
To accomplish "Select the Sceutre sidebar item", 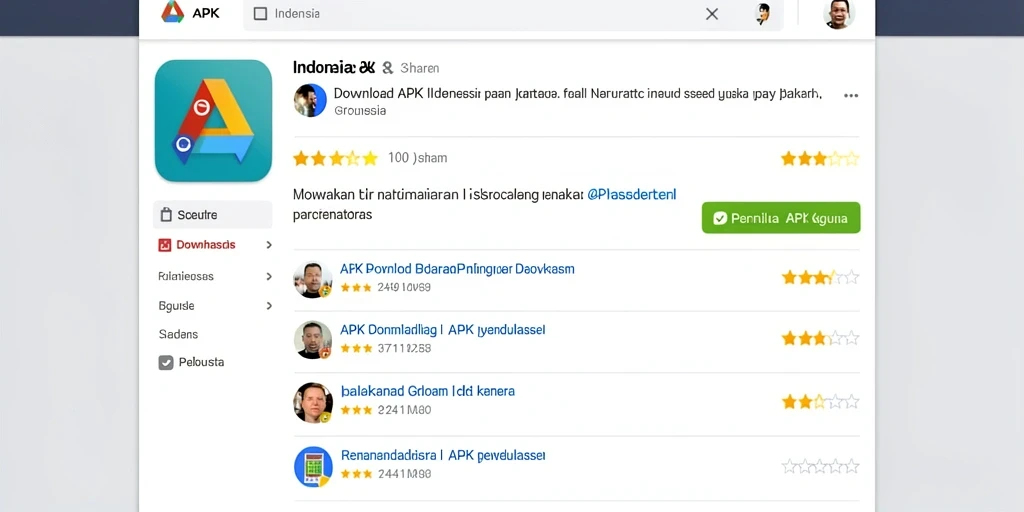I will click(212, 215).
